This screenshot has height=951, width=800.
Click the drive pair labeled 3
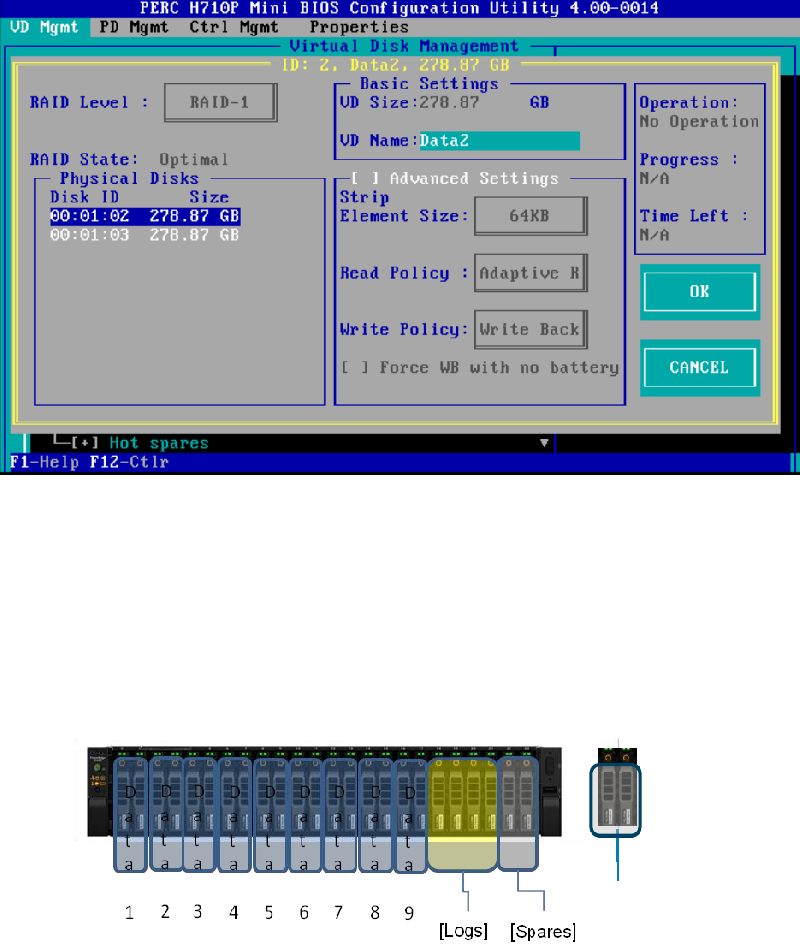click(200, 815)
